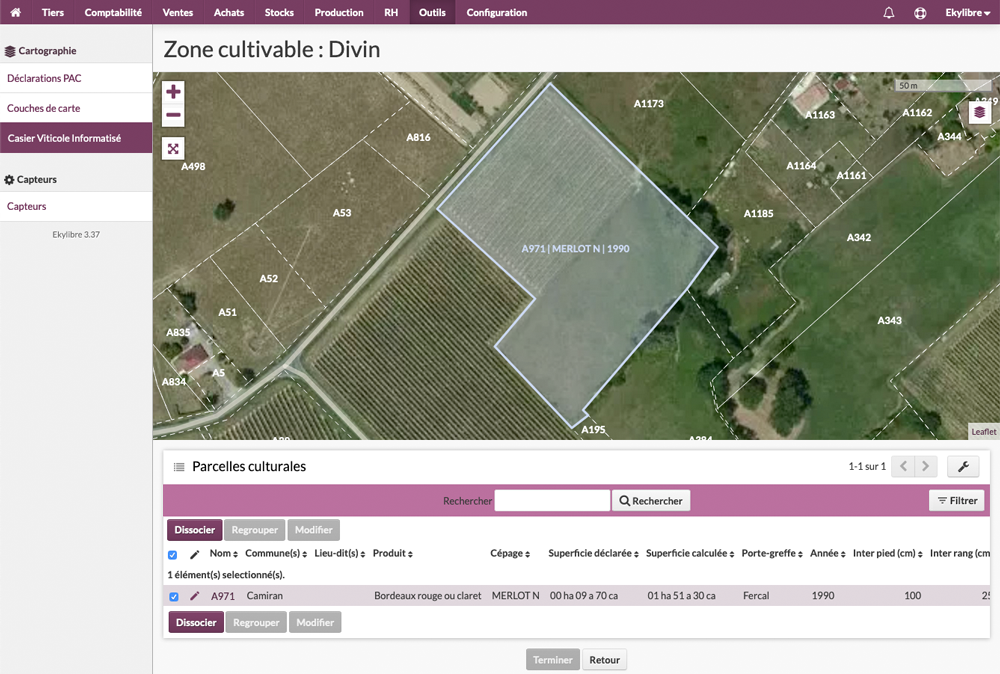Sort by Lieu-dit(s) column

tap(340, 553)
